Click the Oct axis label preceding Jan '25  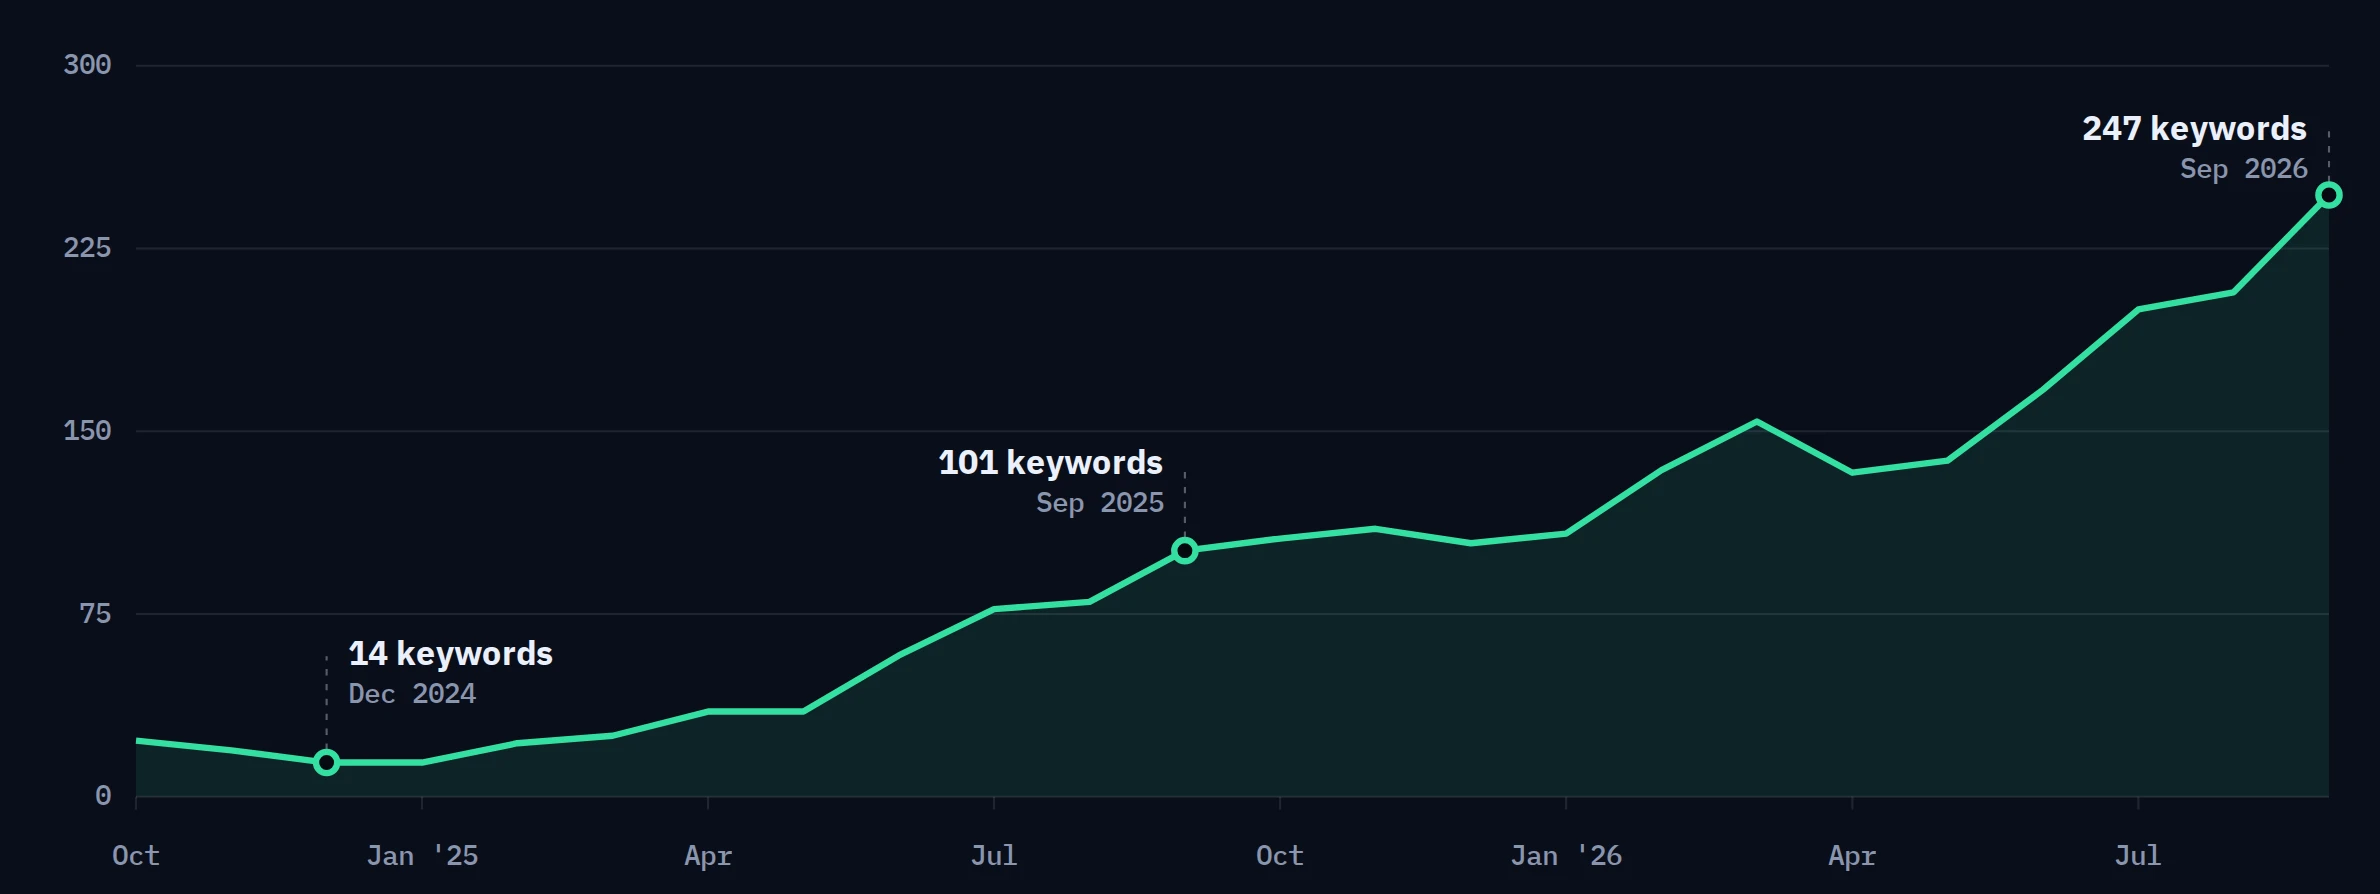[136, 856]
